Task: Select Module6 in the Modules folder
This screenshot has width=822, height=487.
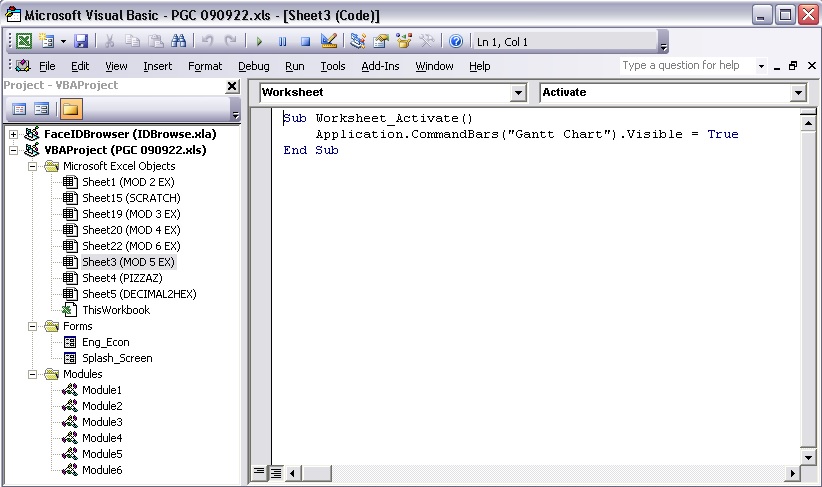Action: click(x=102, y=470)
